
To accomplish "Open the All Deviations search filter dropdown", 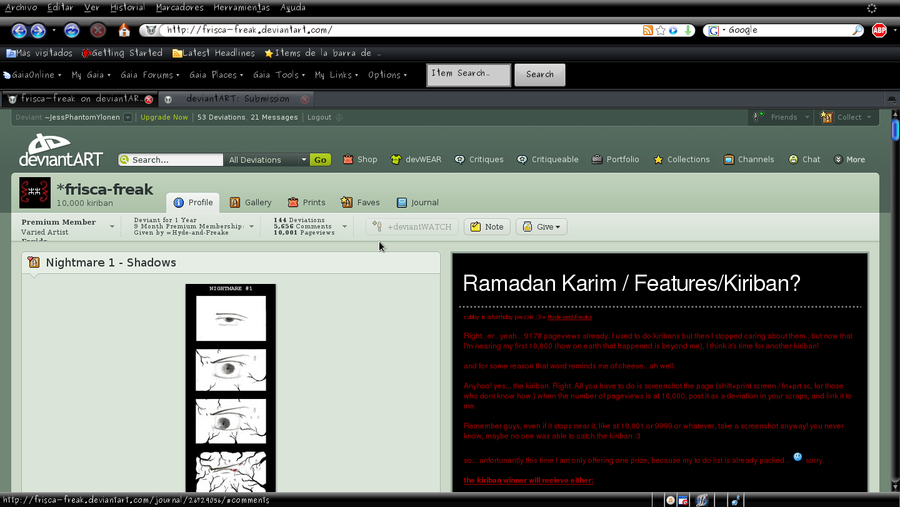I will click(266, 160).
